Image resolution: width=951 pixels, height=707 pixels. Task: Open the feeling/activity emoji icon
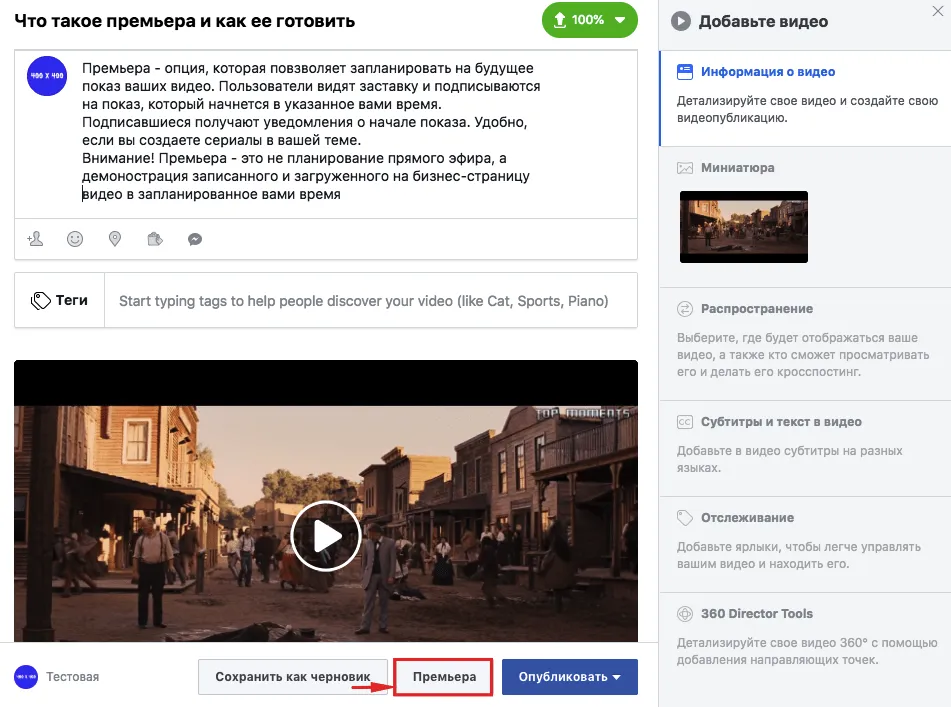(75, 239)
